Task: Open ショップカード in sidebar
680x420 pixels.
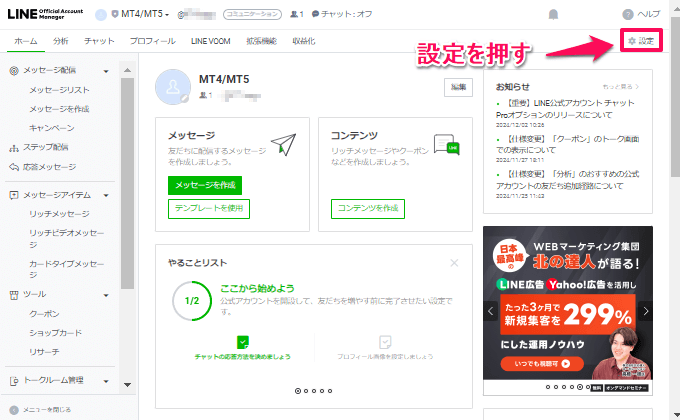Action: click(x=56, y=333)
